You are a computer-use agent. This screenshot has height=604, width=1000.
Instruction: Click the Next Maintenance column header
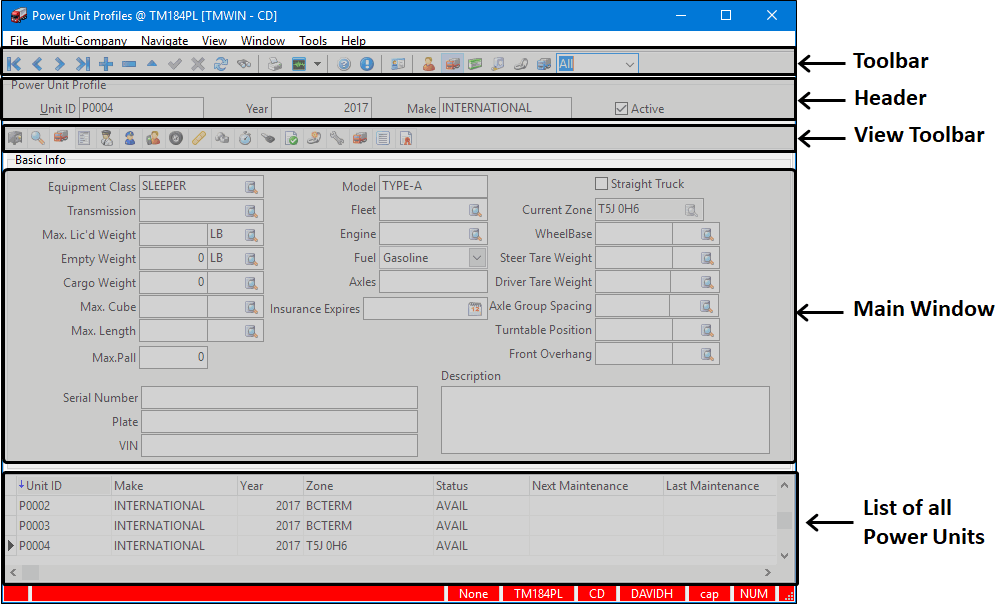[x=580, y=486]
